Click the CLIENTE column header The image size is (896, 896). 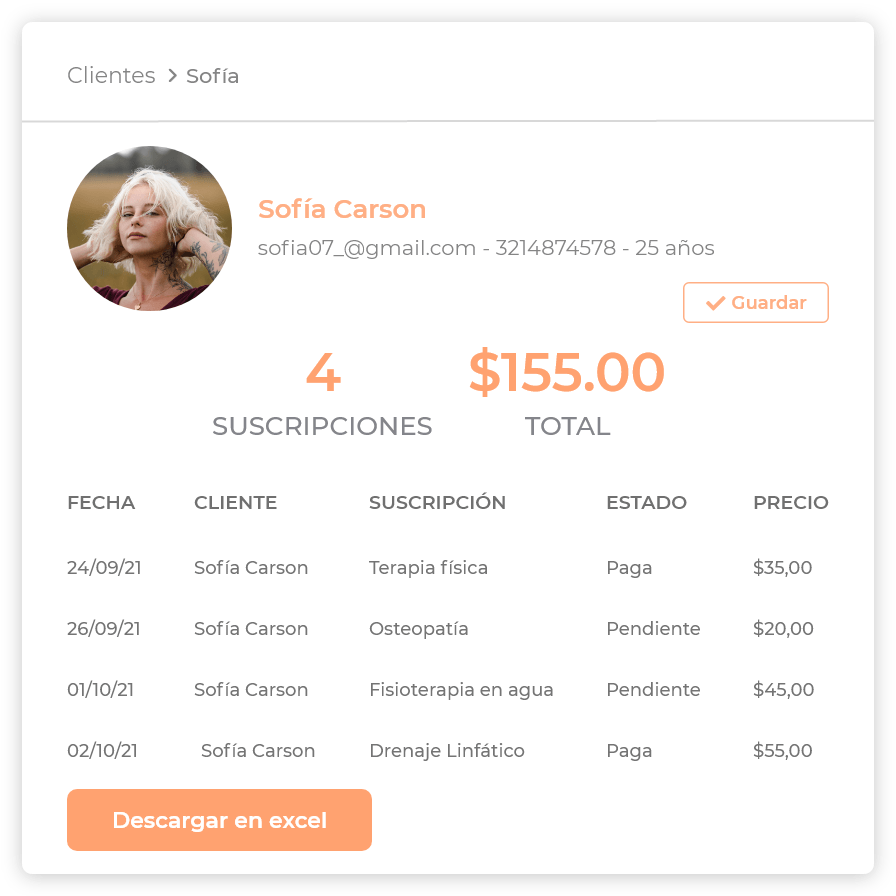(x=235, y=503)
